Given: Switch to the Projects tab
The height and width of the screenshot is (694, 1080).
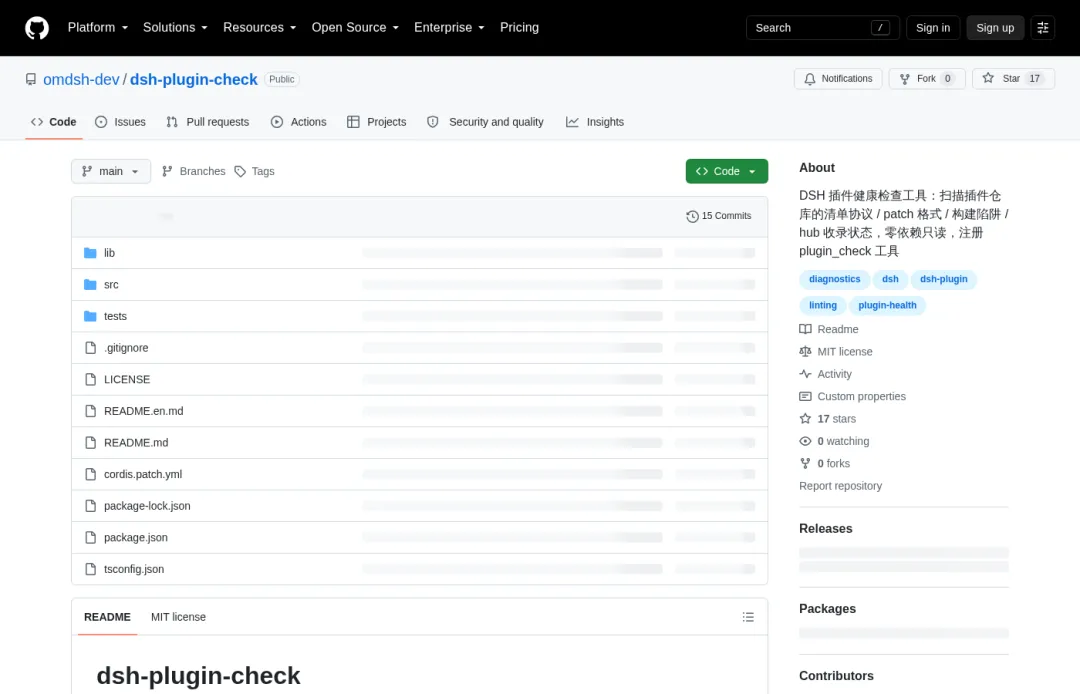Looking at the screenshot, I should pyautogui.click(x=377, y=122).
